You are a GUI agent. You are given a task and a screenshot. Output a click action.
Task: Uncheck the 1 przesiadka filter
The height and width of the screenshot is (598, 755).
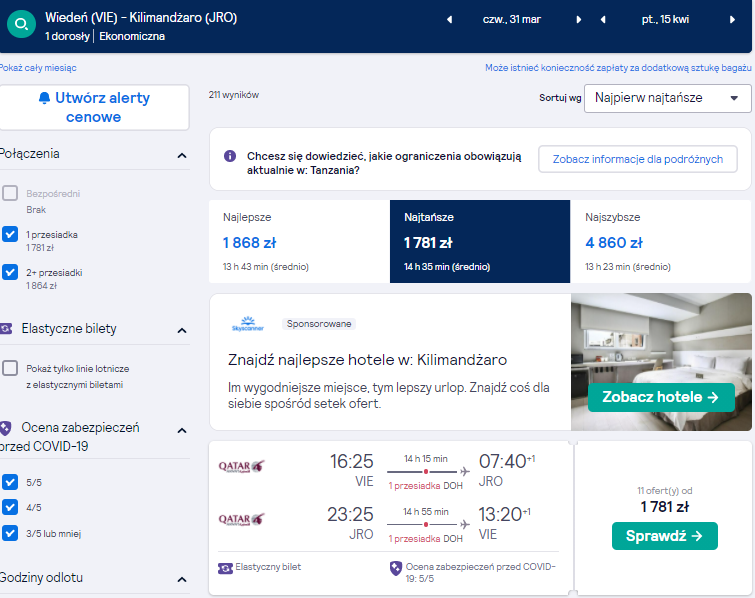[10, 234]
